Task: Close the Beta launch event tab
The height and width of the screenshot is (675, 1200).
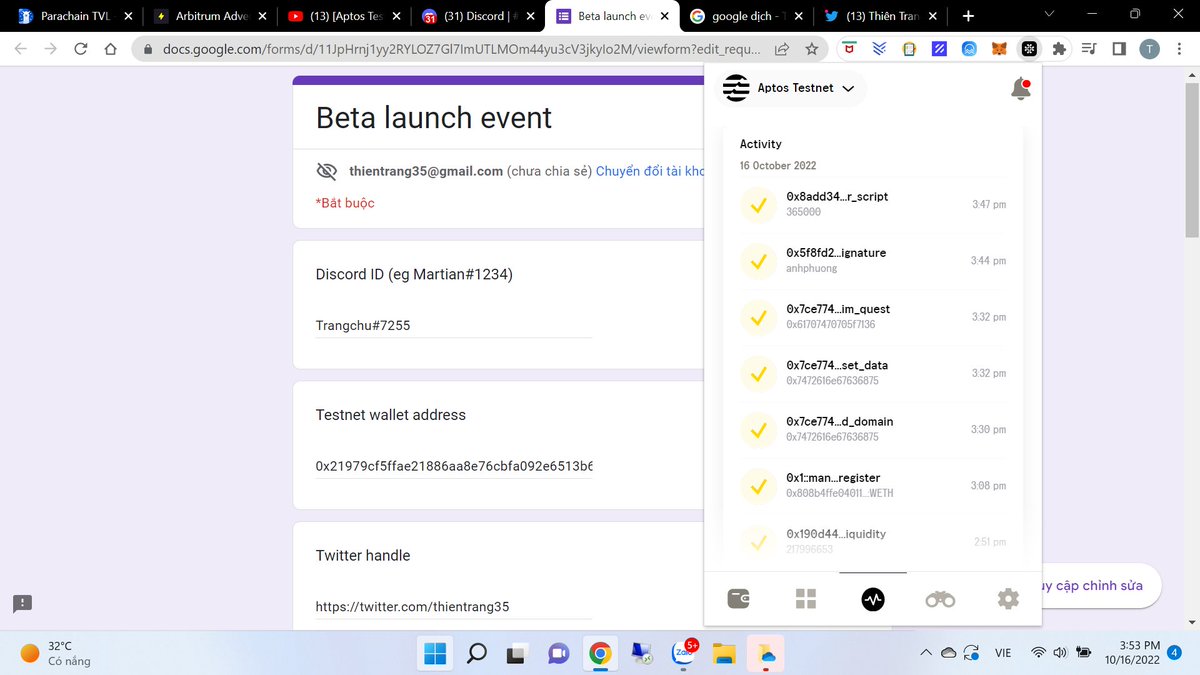Action: 663,16
